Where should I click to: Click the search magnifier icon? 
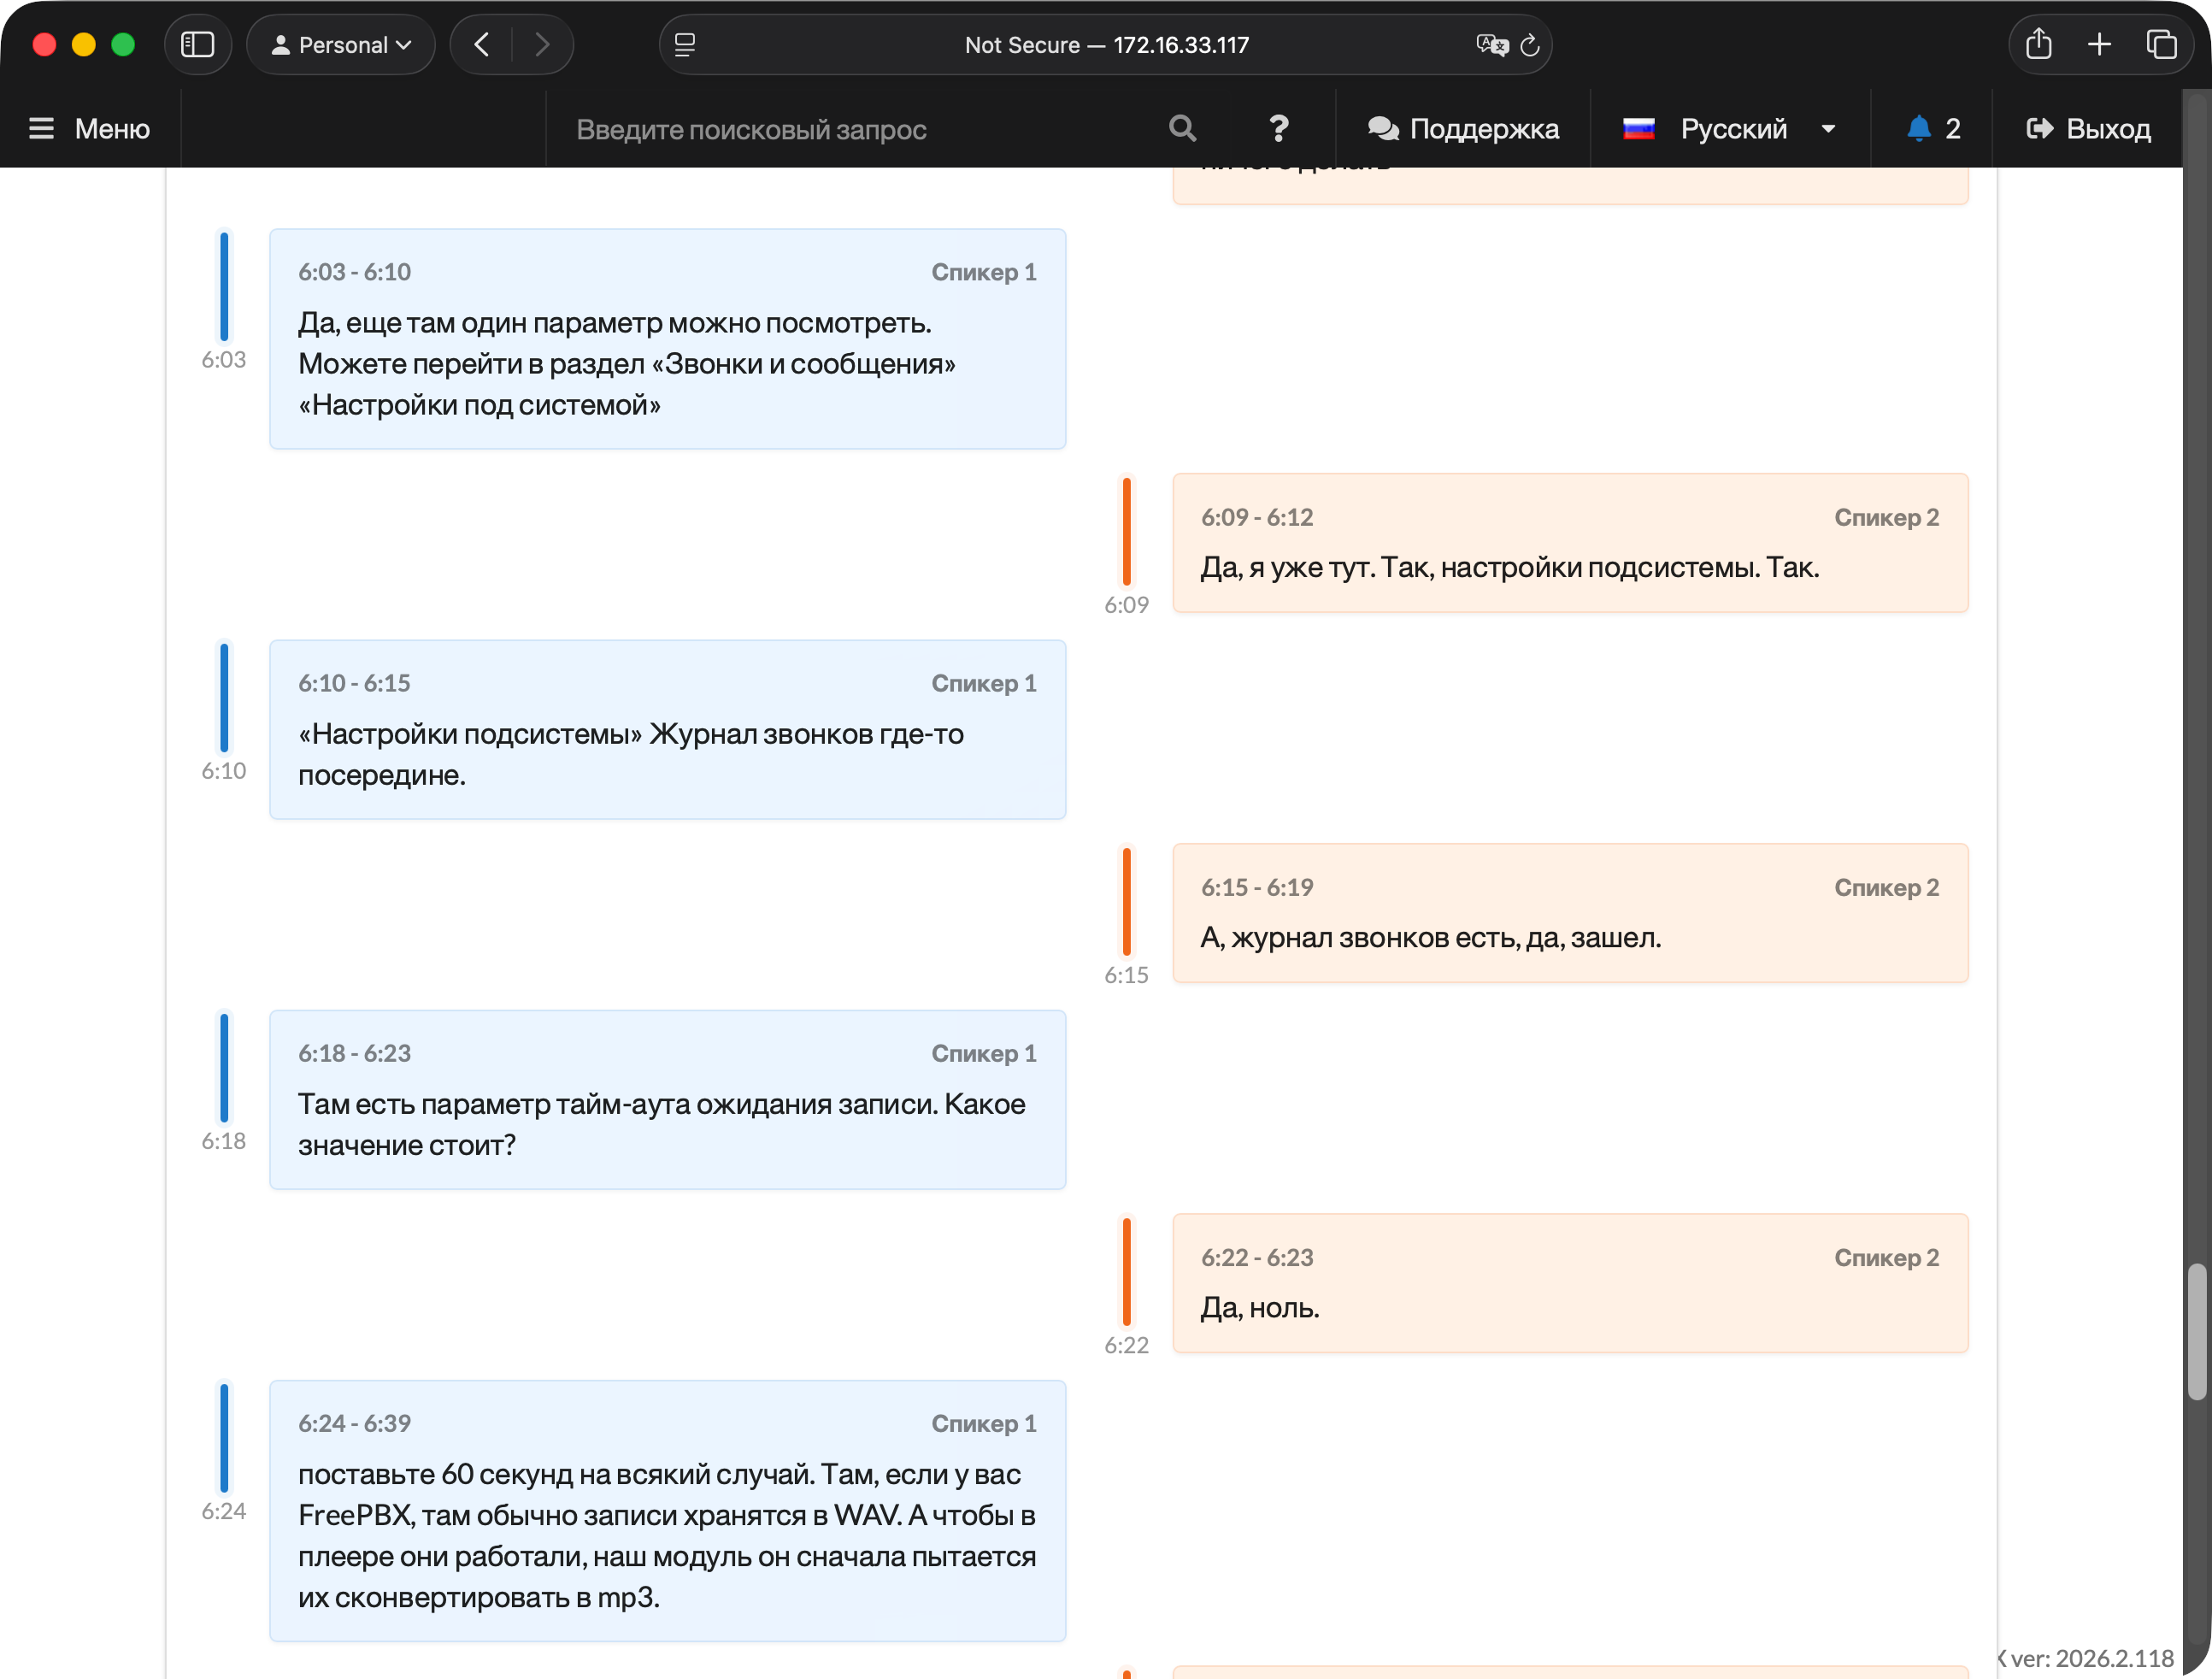(x=1182, y=128)
